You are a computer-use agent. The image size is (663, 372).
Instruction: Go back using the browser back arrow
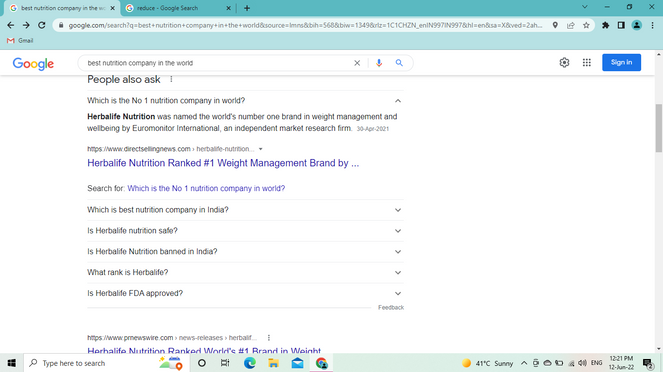(11, 25)
